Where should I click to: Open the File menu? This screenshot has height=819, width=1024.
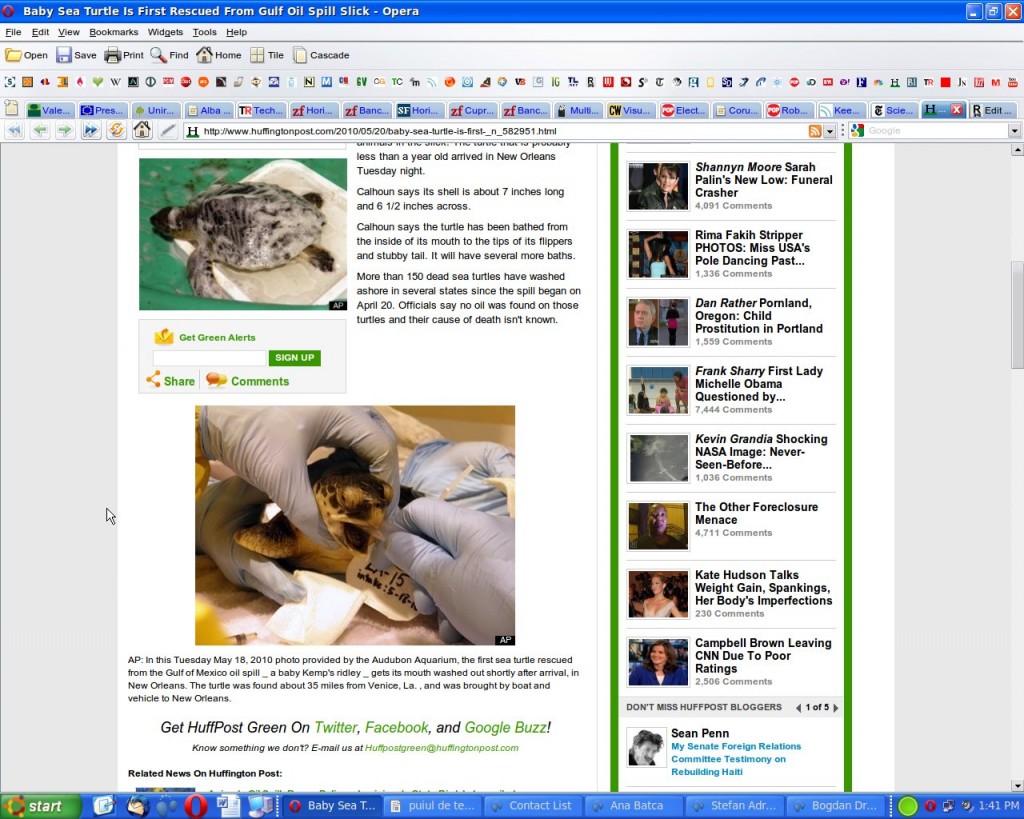pyautogui.click(x=13, y=32)
